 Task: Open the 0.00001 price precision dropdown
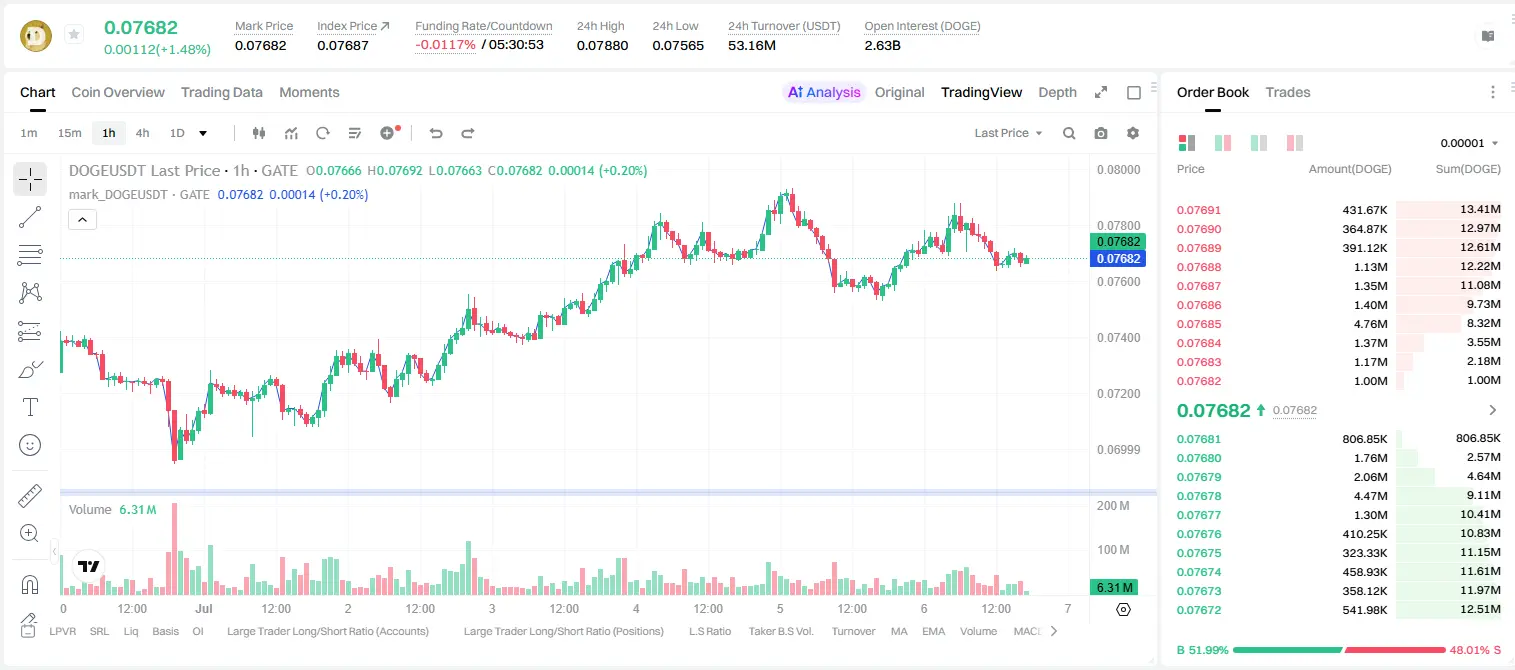click(x=1469, y=143)
